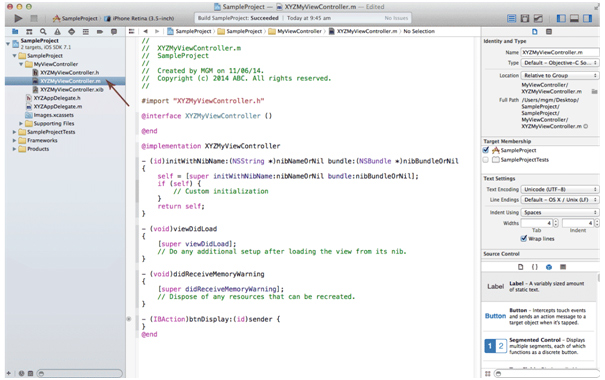The width and height of the screenshot is (605, 380).
Task: Add a new file with the plus button
Action: [8, 373]
